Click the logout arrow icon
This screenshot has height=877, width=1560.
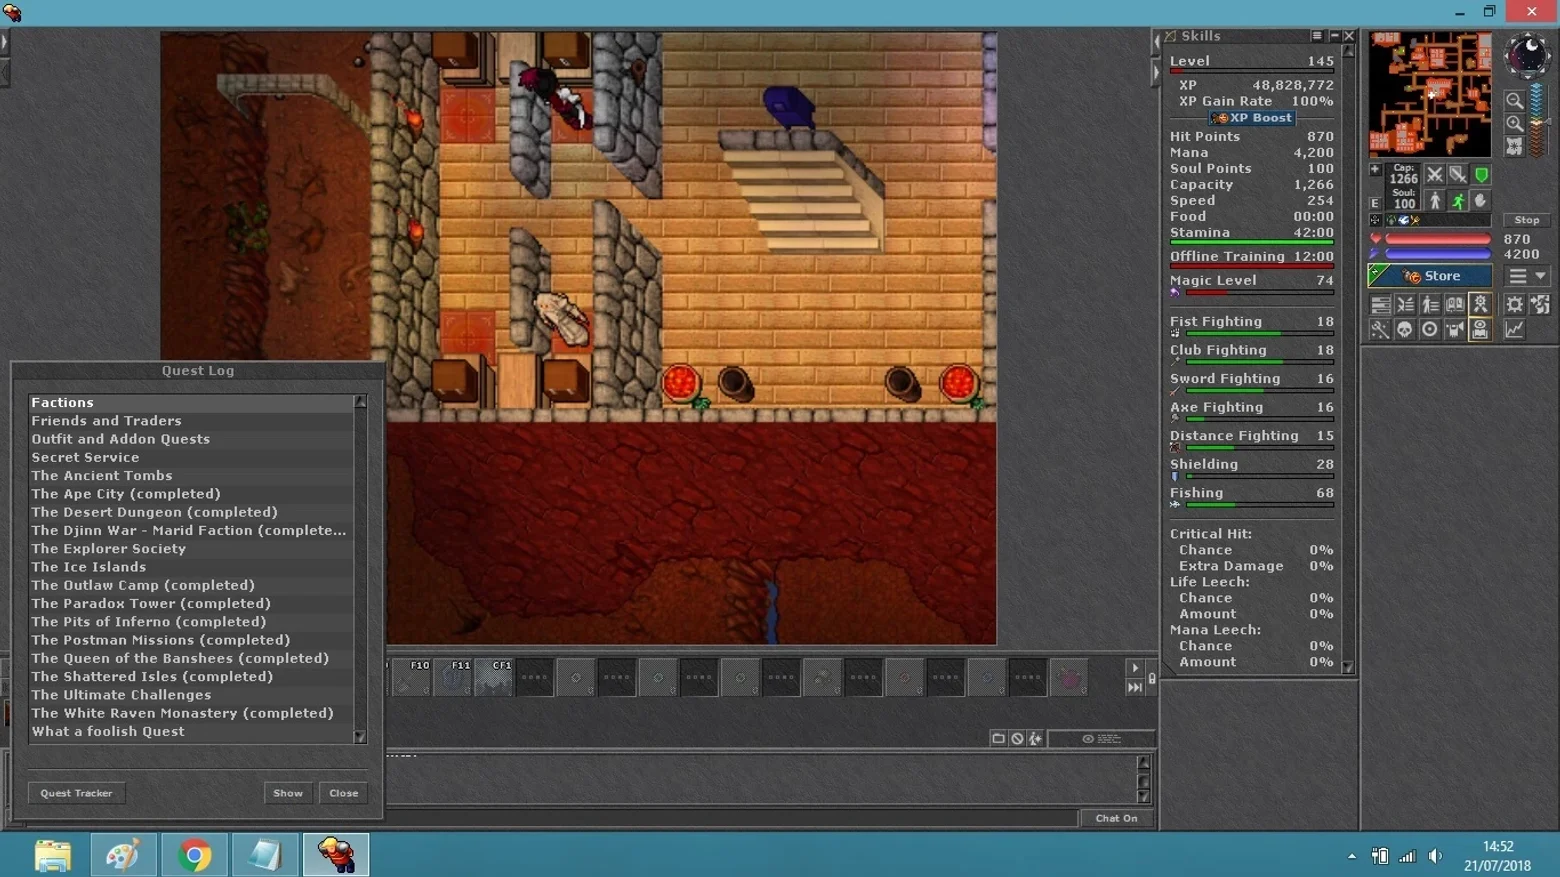pyautogui.click(x=1540, y=305)
